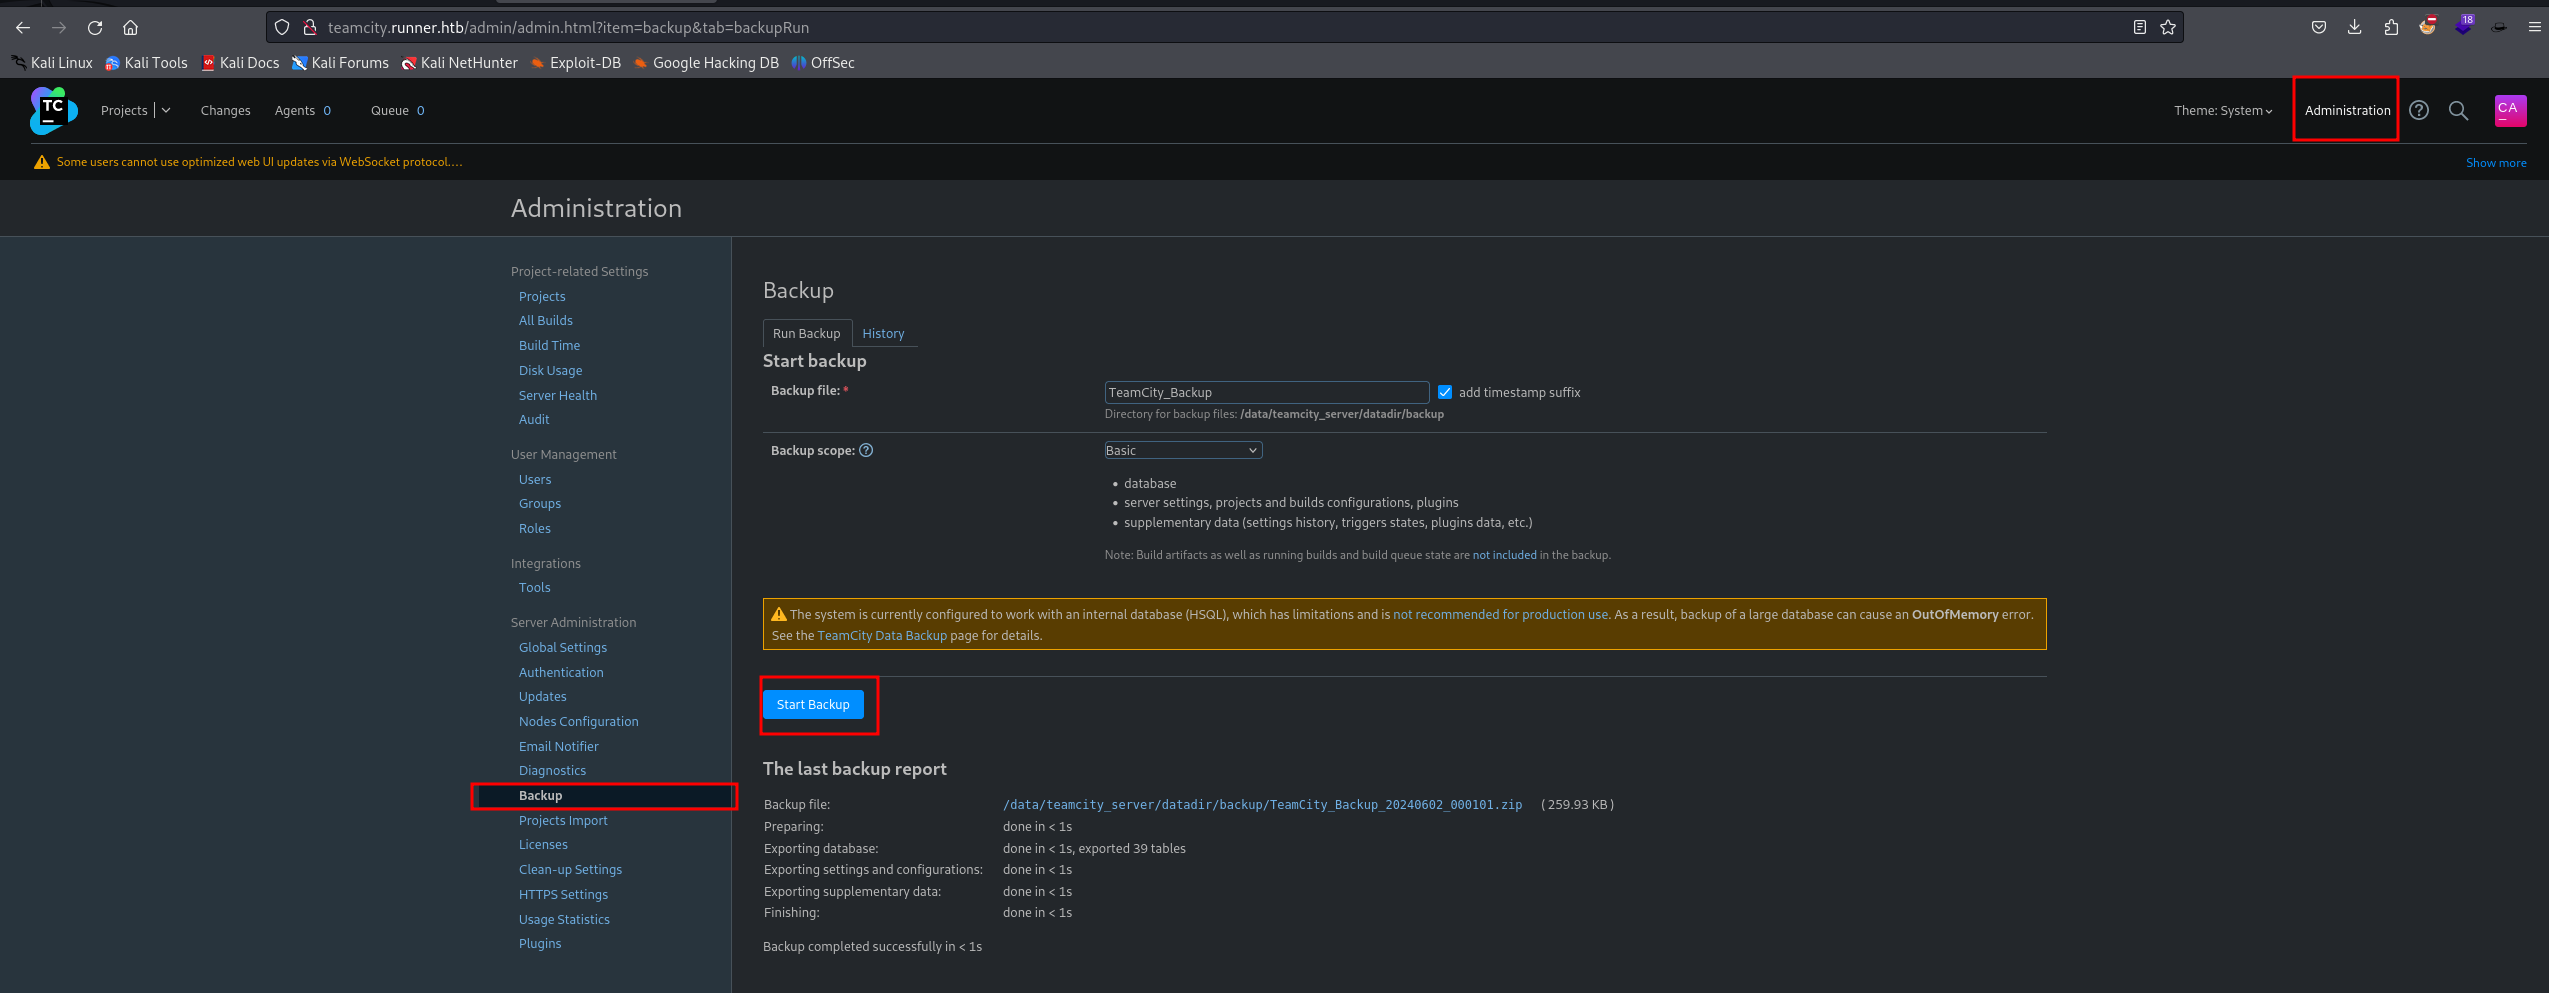Open the extensions puzzle icon
2549x993 pixels.
coord(2391,27)
